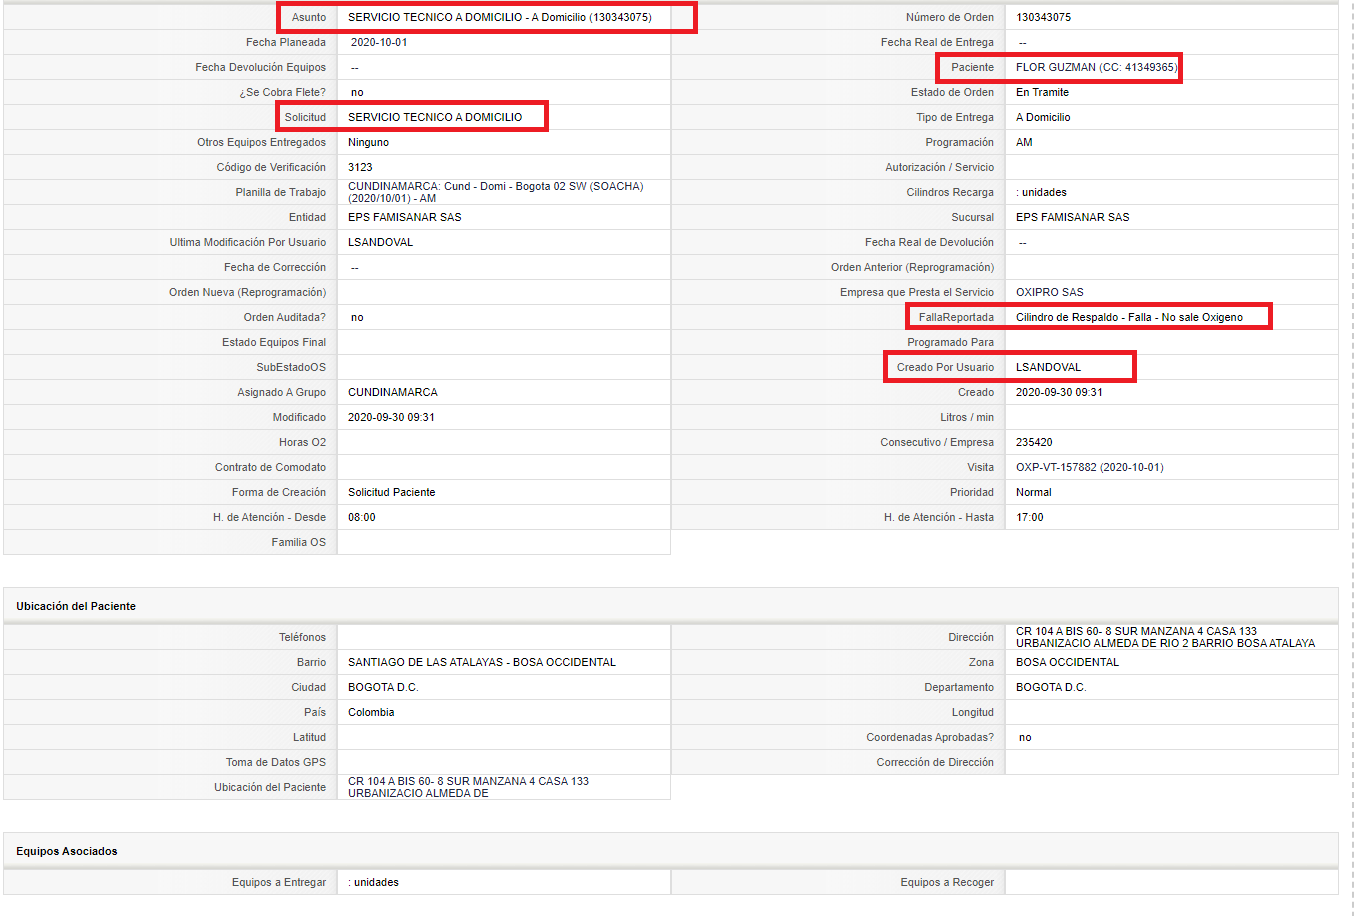Click Visita value OXP-VT-157882
This screenshot has height=916, width=1362.
pyautogui.click(x=1090, y=467)
